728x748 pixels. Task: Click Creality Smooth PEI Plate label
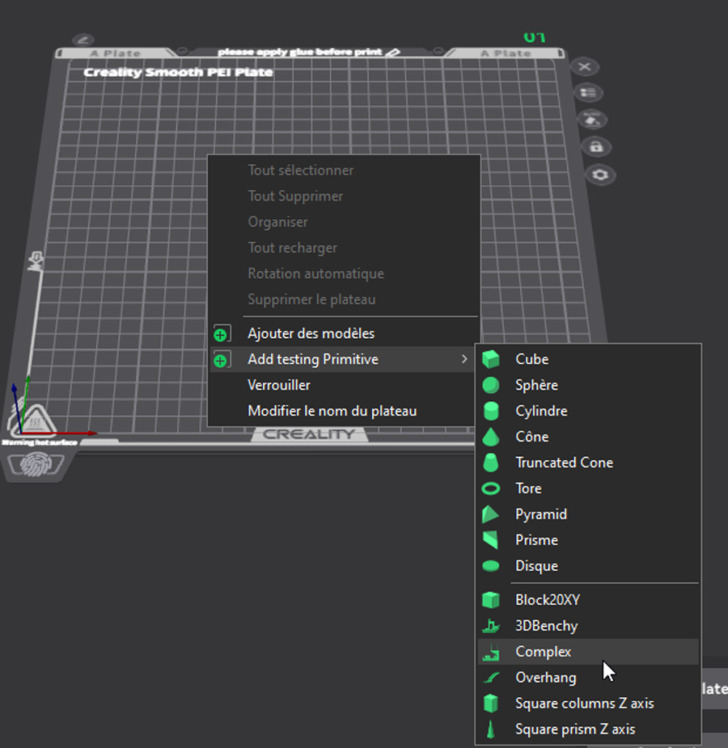click(178, 73)
